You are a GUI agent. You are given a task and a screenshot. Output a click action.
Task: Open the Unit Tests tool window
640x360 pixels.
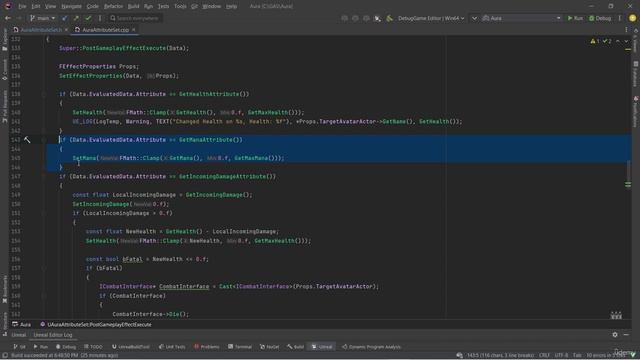click(x=172, y=347)
